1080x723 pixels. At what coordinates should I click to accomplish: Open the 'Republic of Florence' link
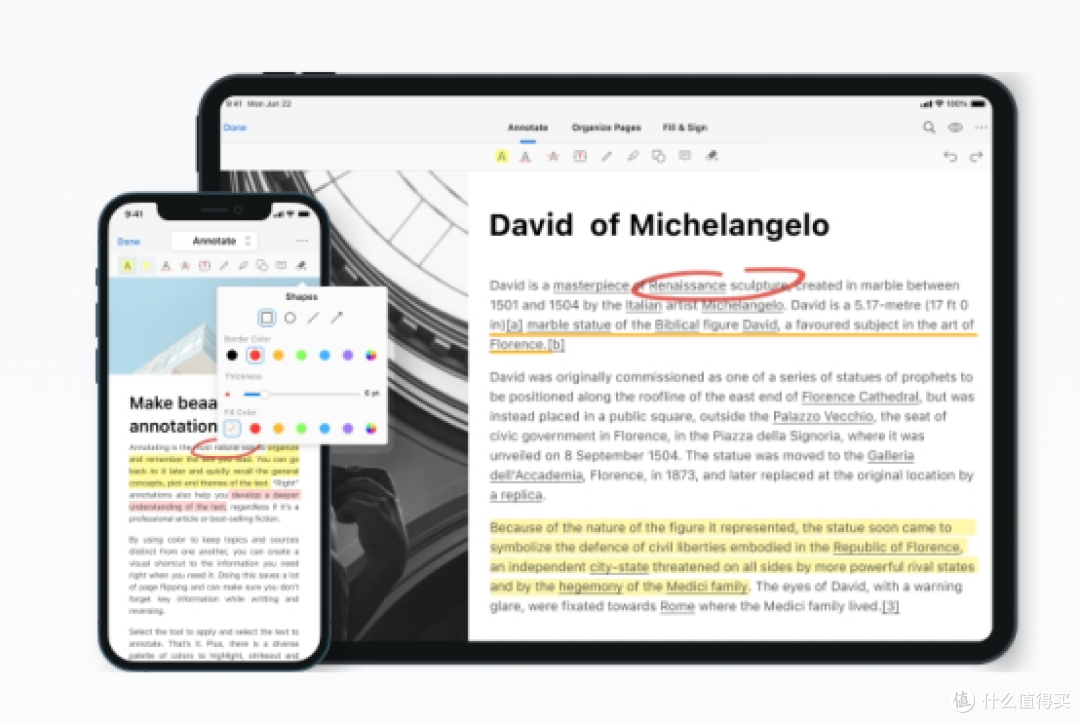click(896, 547)
